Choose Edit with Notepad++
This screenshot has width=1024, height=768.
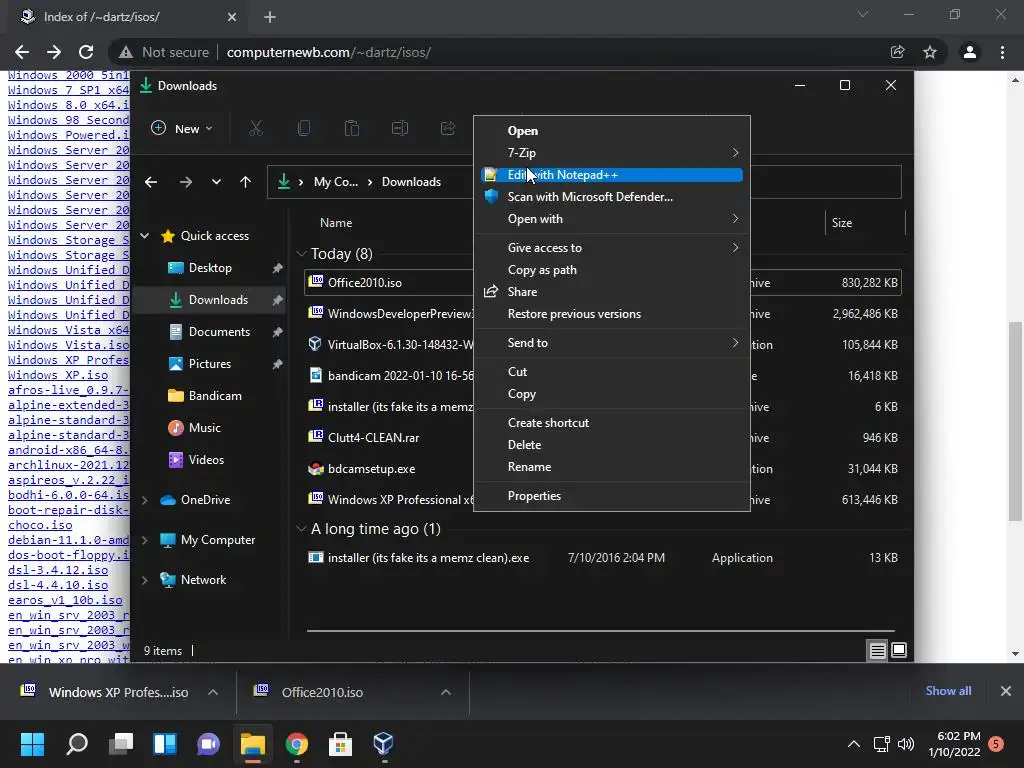point(612,175)
